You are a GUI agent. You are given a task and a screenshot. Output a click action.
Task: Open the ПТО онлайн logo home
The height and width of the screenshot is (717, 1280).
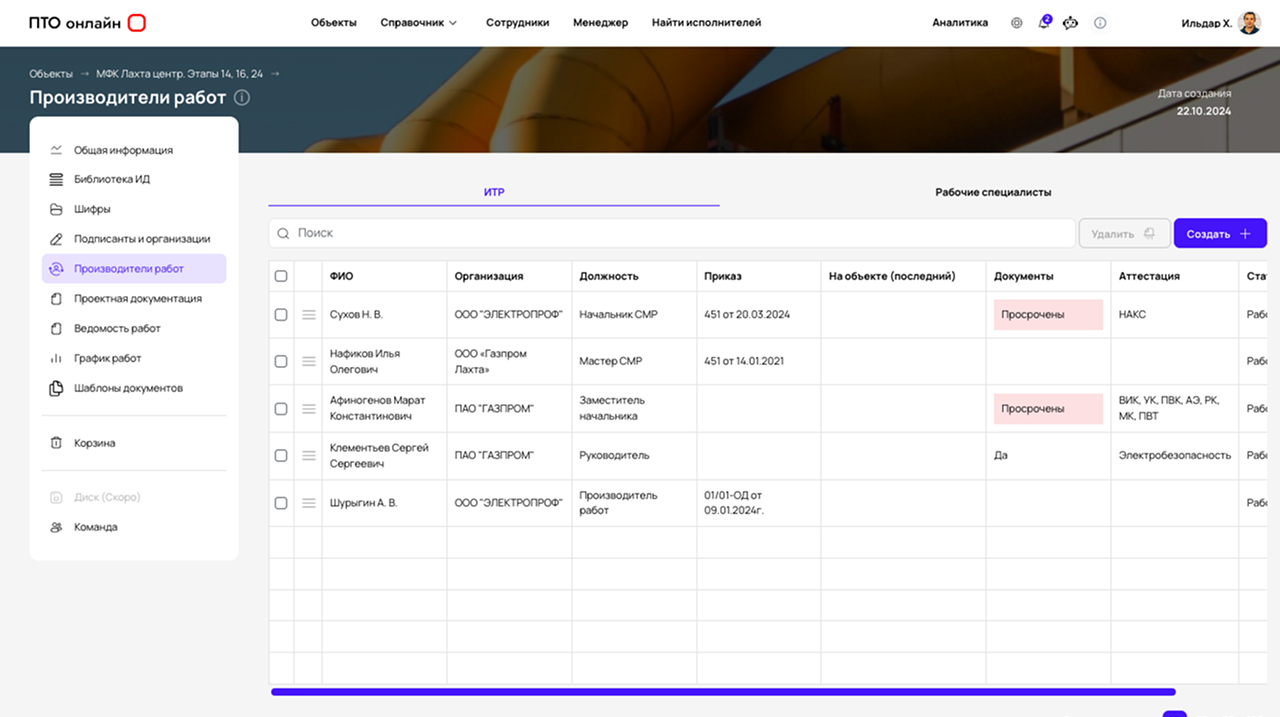coord(87,23)
